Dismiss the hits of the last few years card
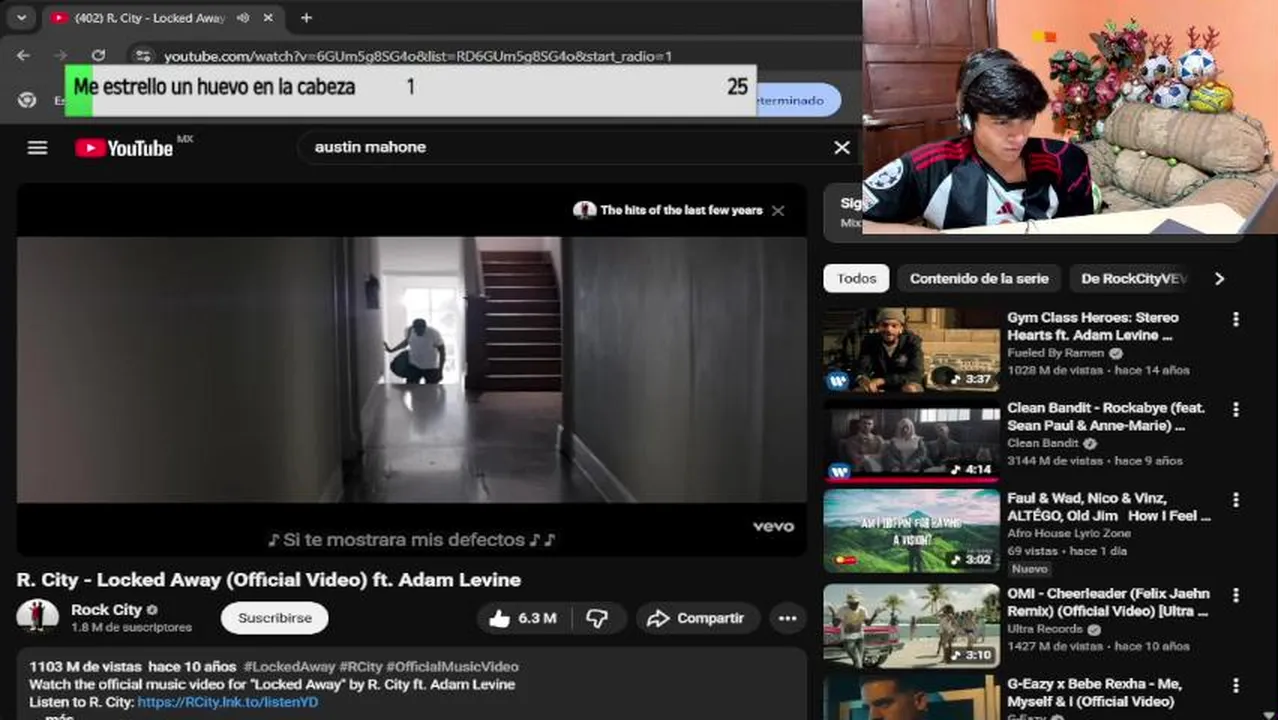This screenshot has height=720, width=1278. [x=778, y=211]
